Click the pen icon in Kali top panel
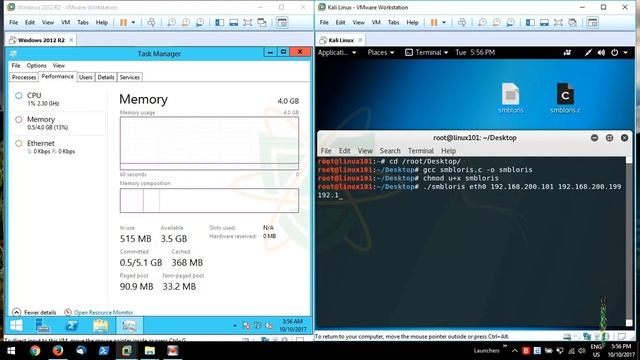The width and height of the screenshot is (640, 360). pos(588,53)
